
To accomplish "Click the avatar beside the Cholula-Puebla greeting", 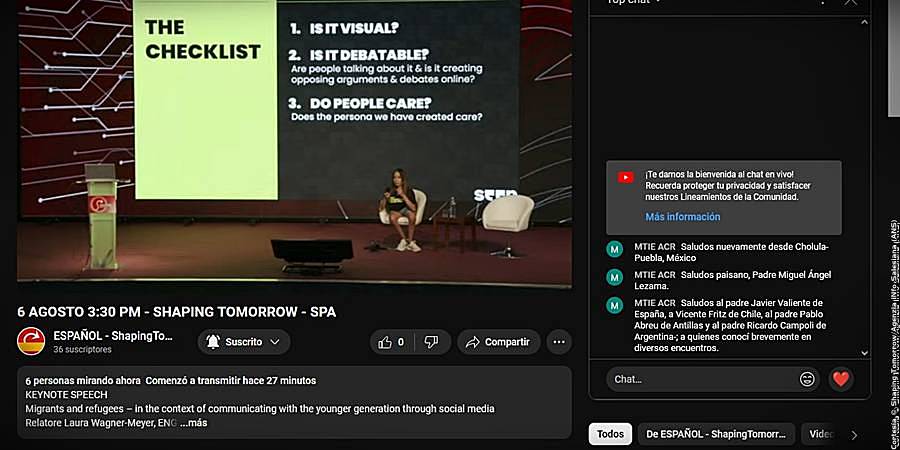I will [x=615, y=249].
